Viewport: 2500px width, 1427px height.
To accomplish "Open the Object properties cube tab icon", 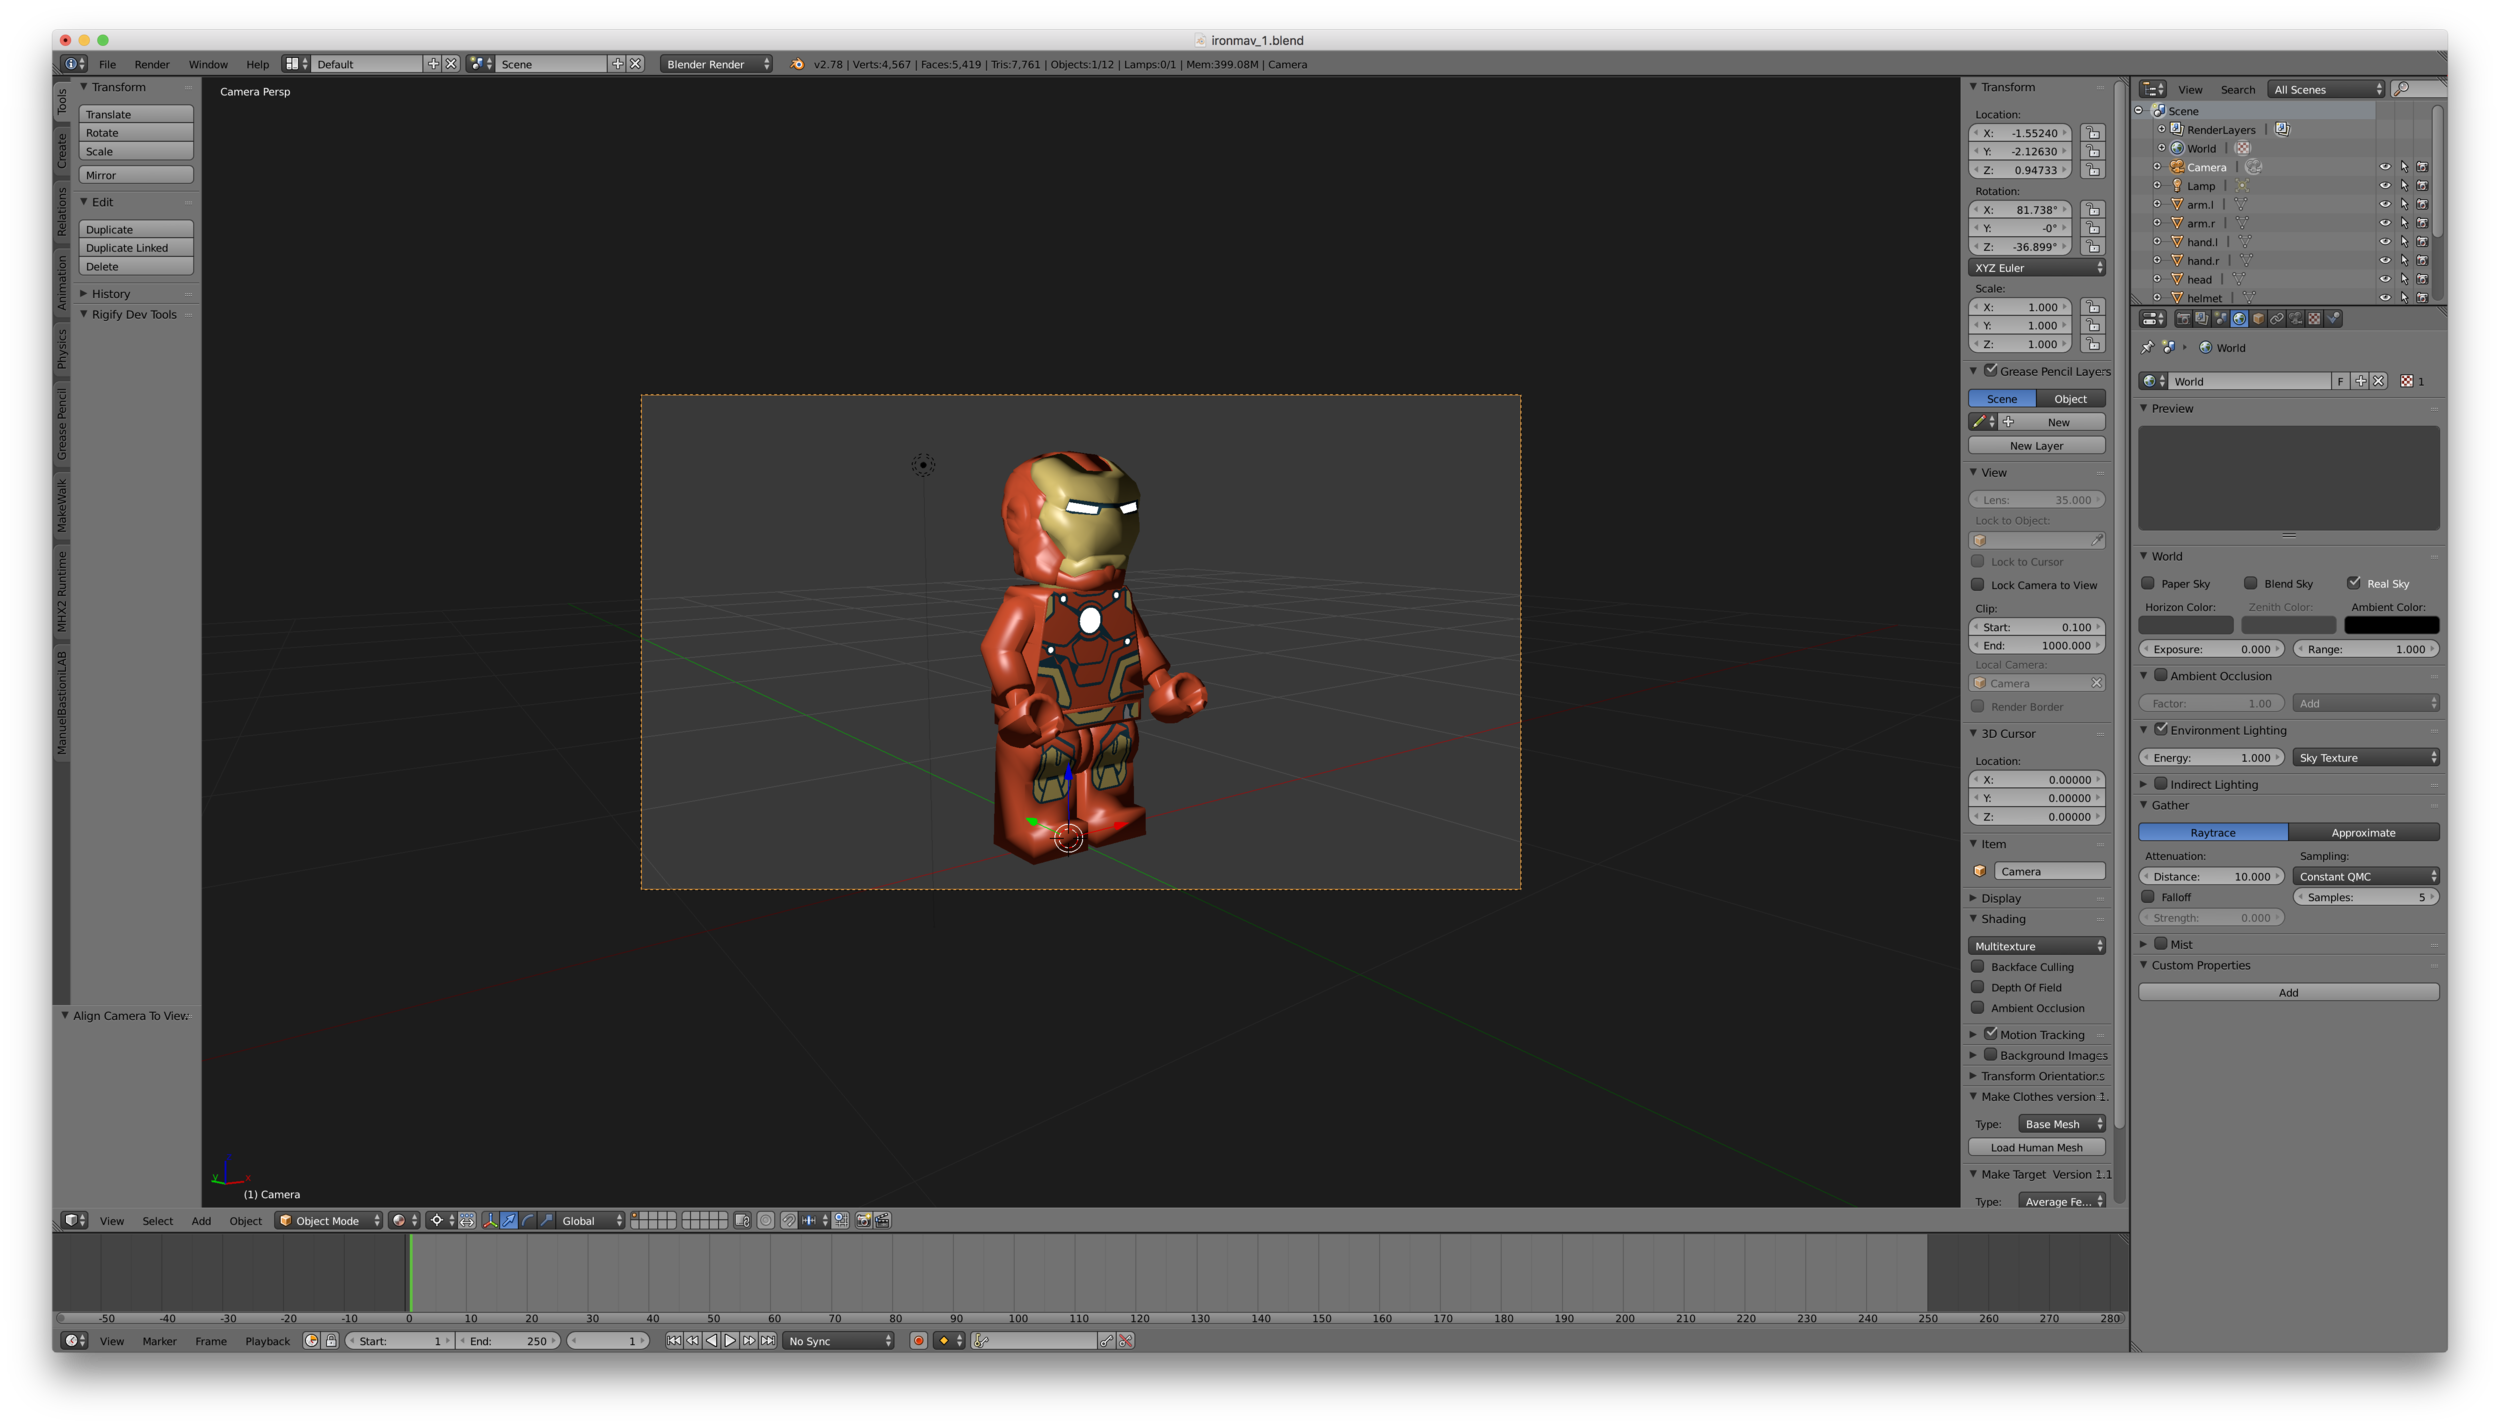I will [2259, 319].
